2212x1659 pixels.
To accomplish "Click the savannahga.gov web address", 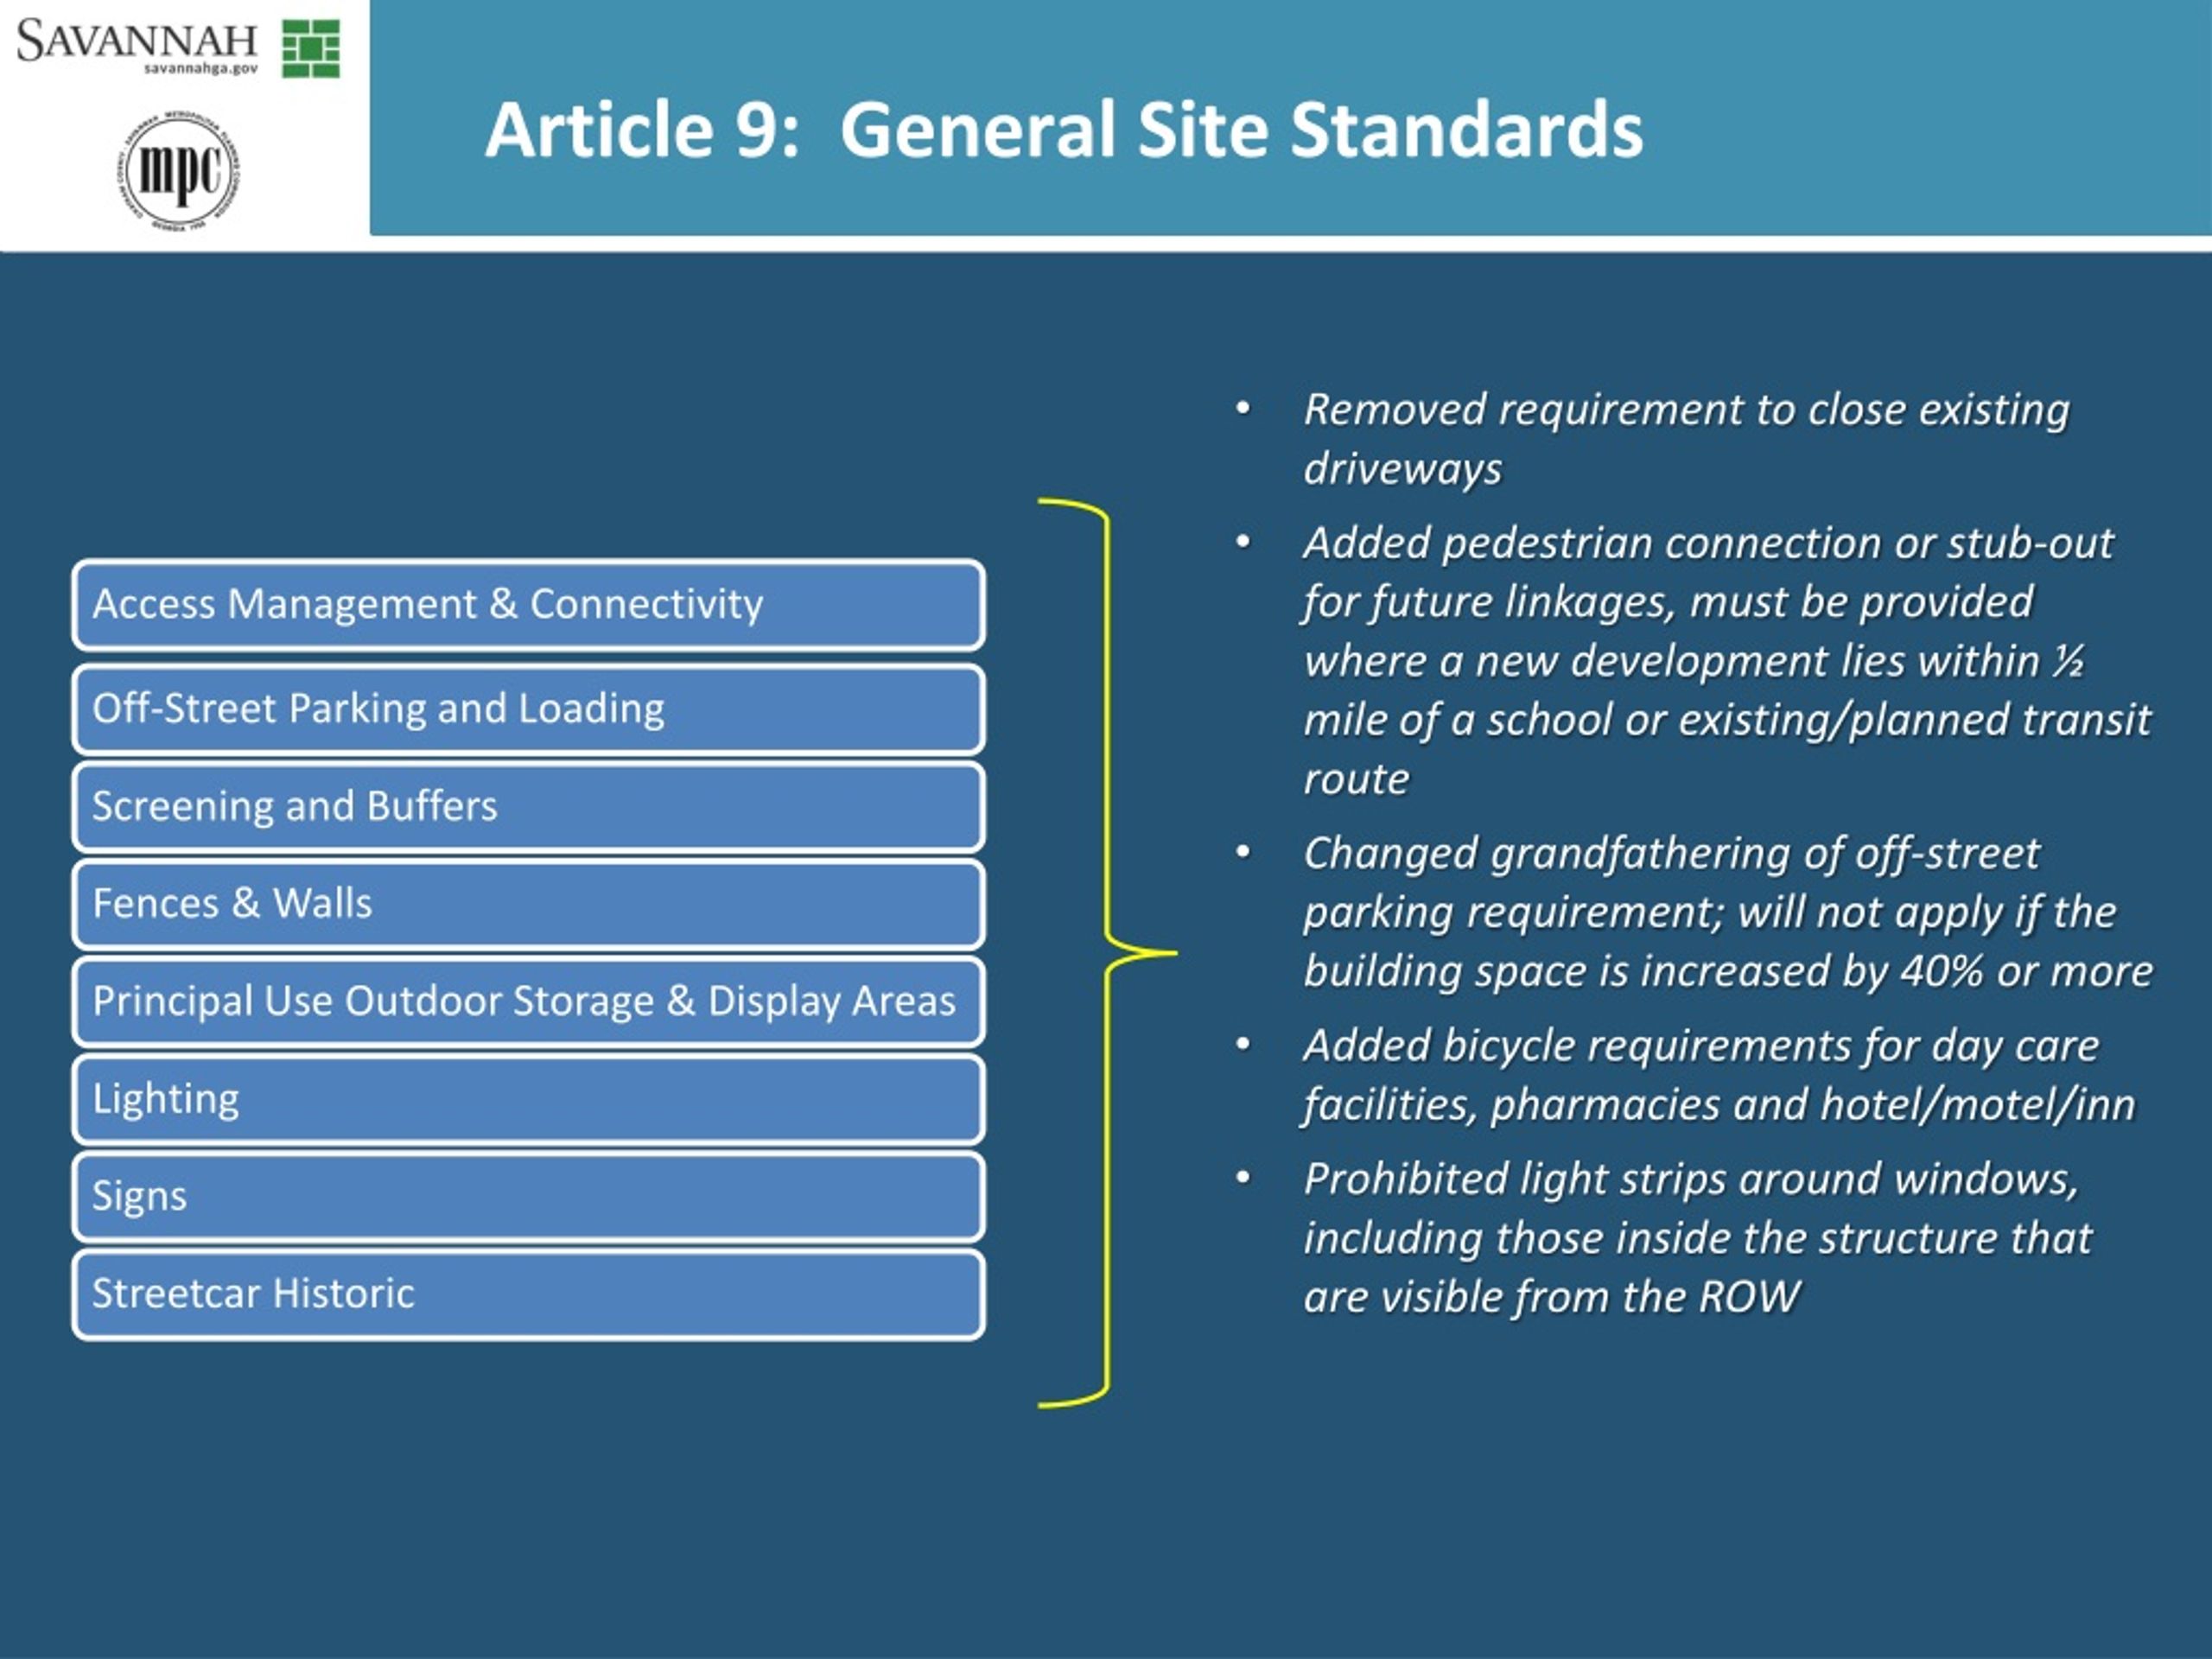I will (x=201, y=69).
